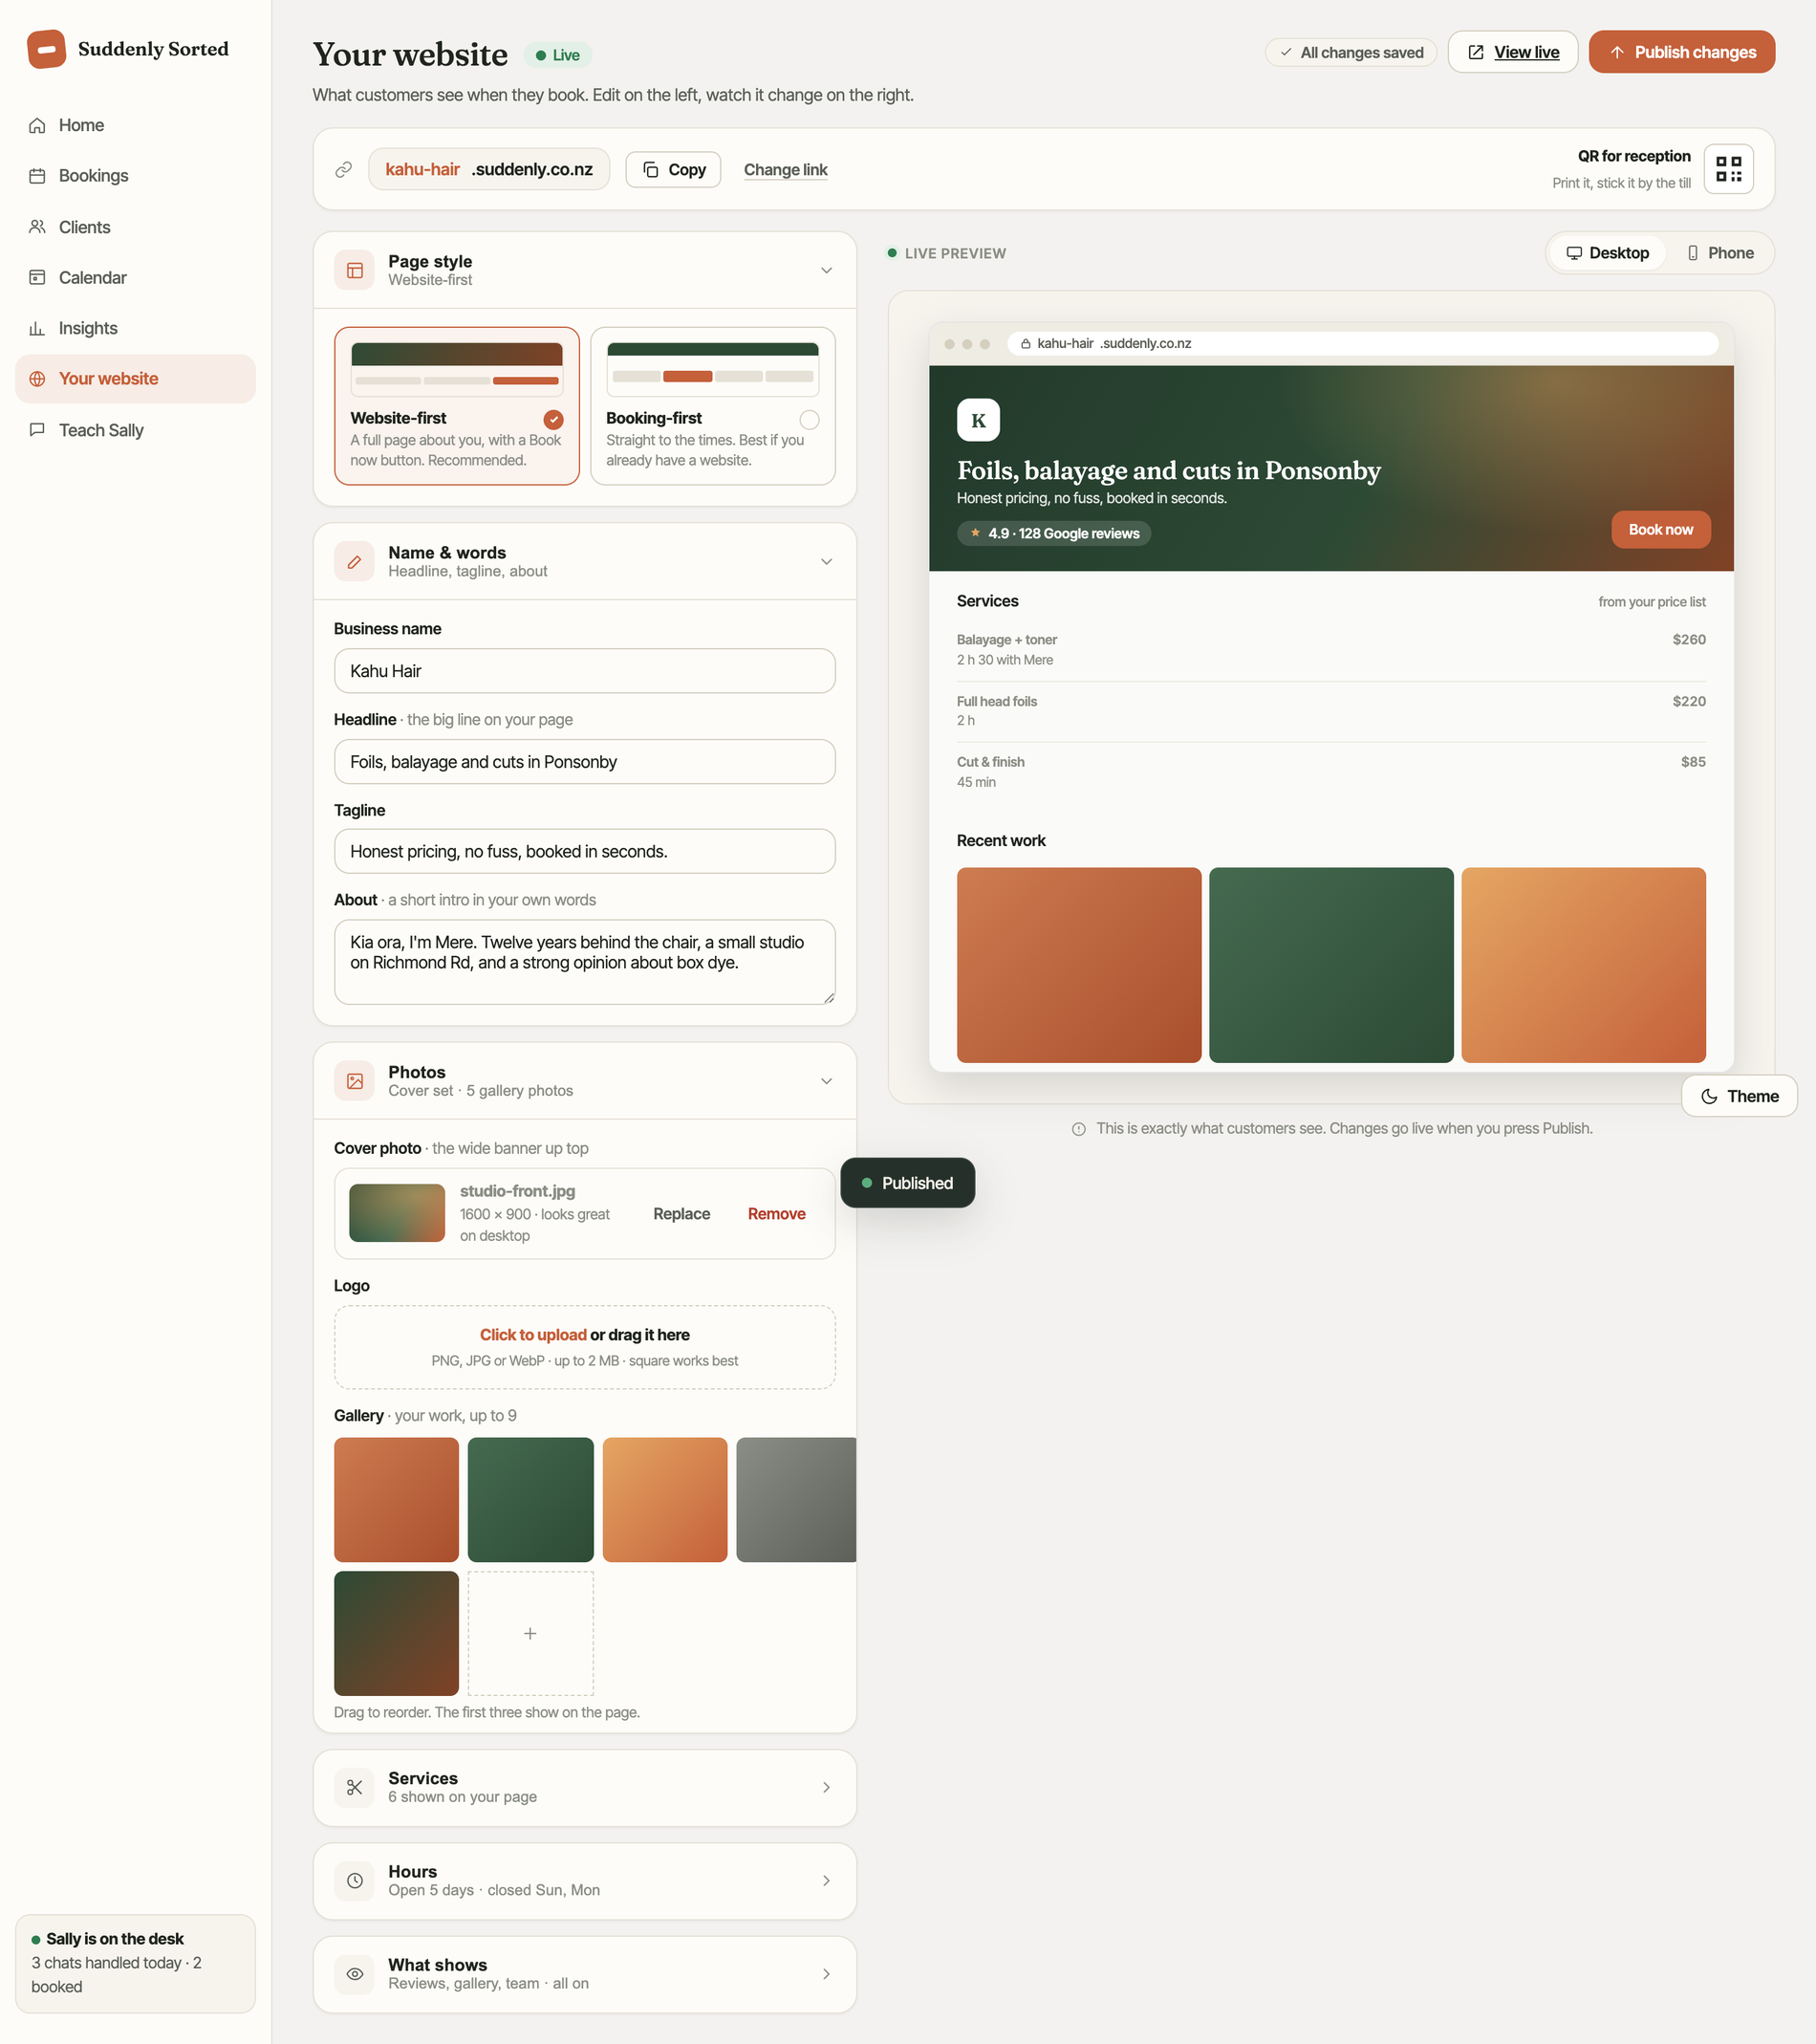The image size is (1816, 2044).
Task: Go to Bookings in the sidebar
Action: coord(135,176)
